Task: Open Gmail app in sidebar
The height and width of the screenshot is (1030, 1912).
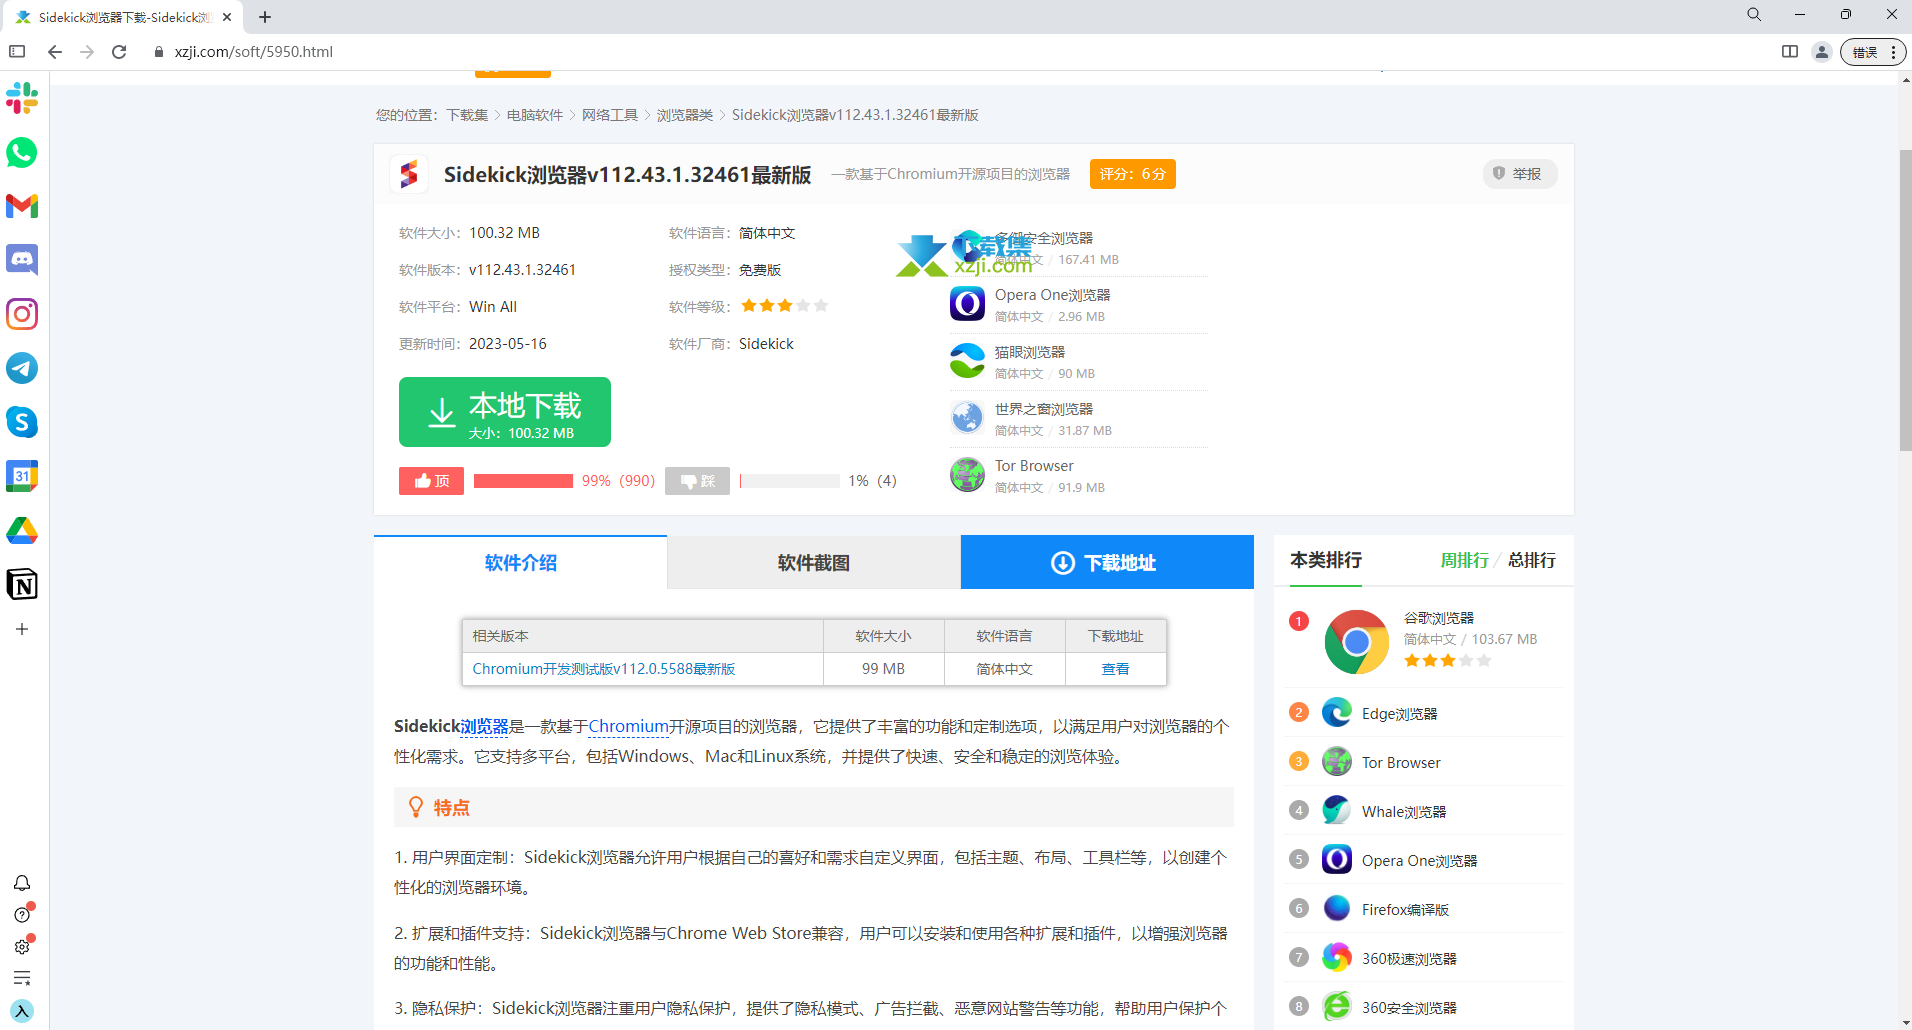Action: (x=22, y=206)
